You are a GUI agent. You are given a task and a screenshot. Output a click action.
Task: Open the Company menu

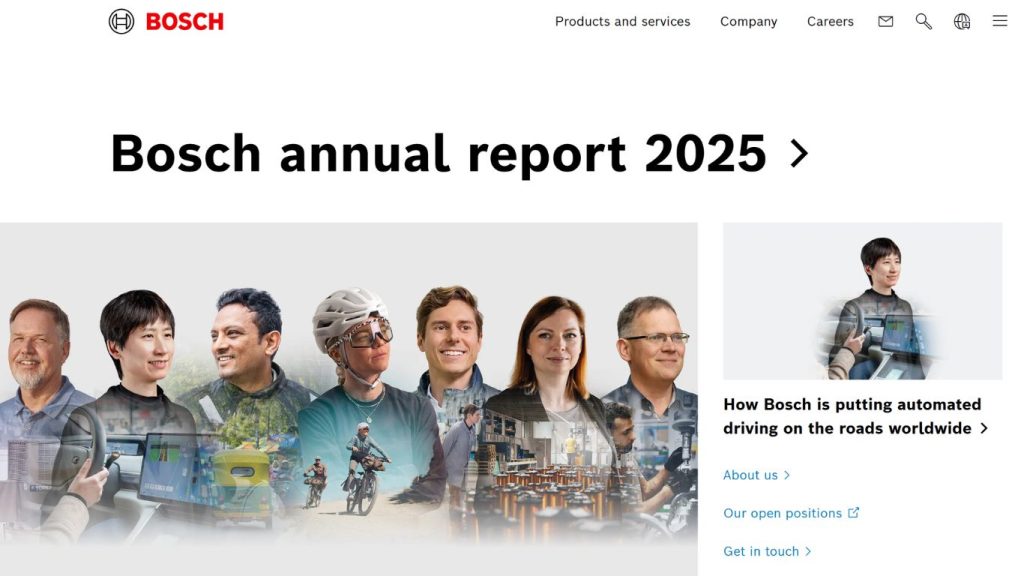[x=748, y=22]
